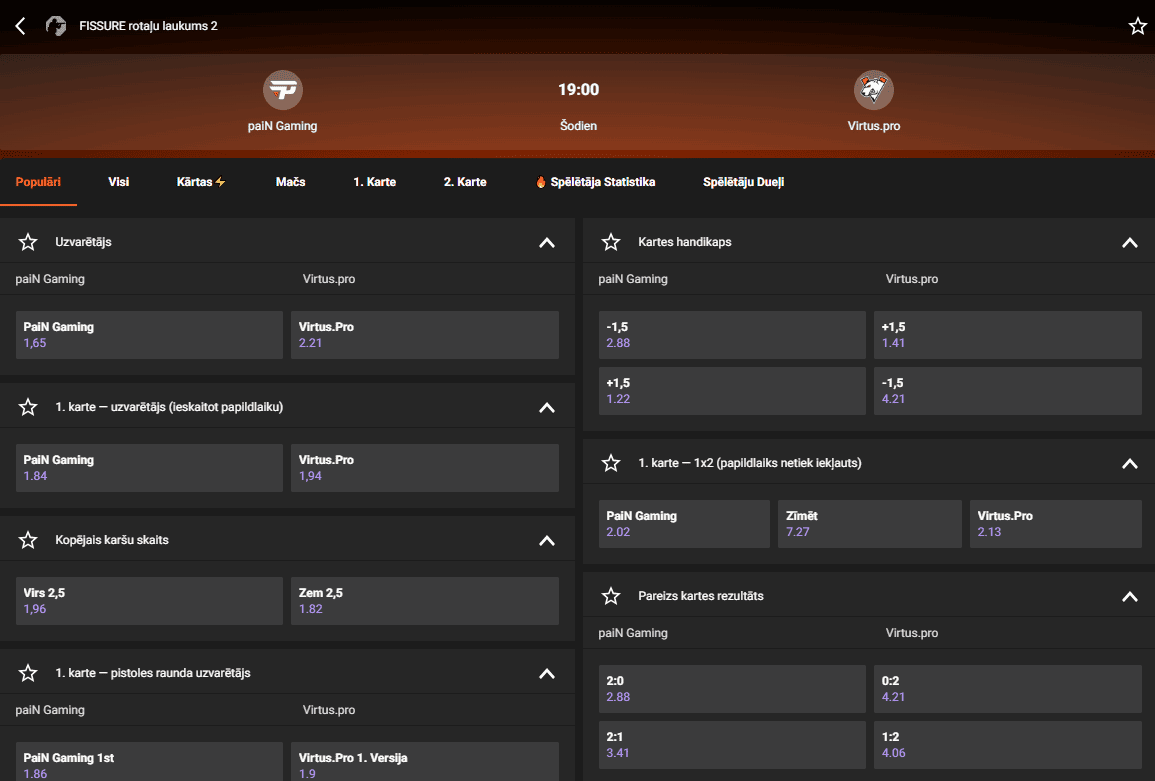This screenshot has height=781, width=1155.
Task: Choose paiN Gaming +1,5 handicap at 1.22
Action: point(732,391)
